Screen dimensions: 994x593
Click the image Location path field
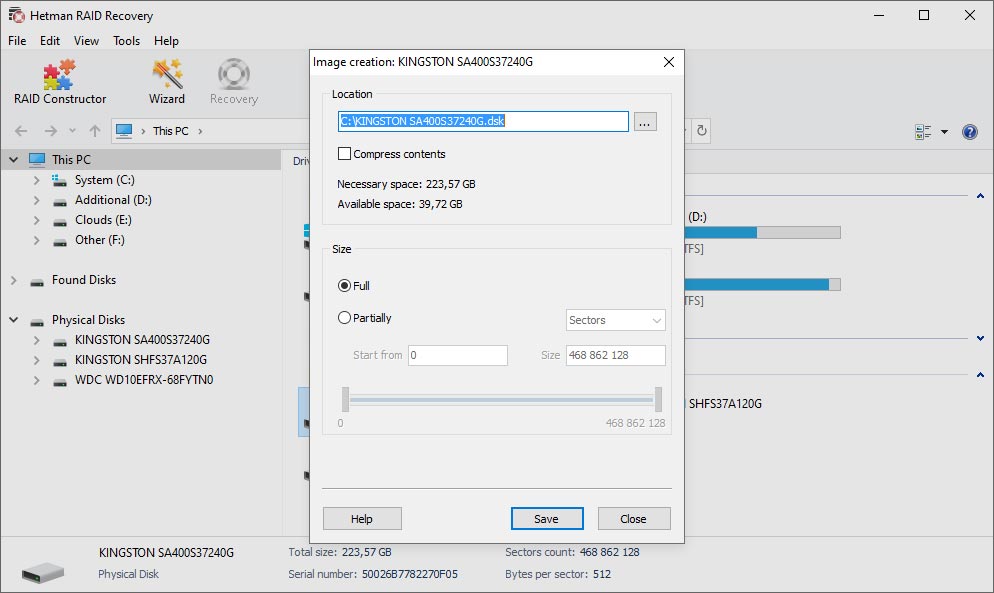point(483,121)
